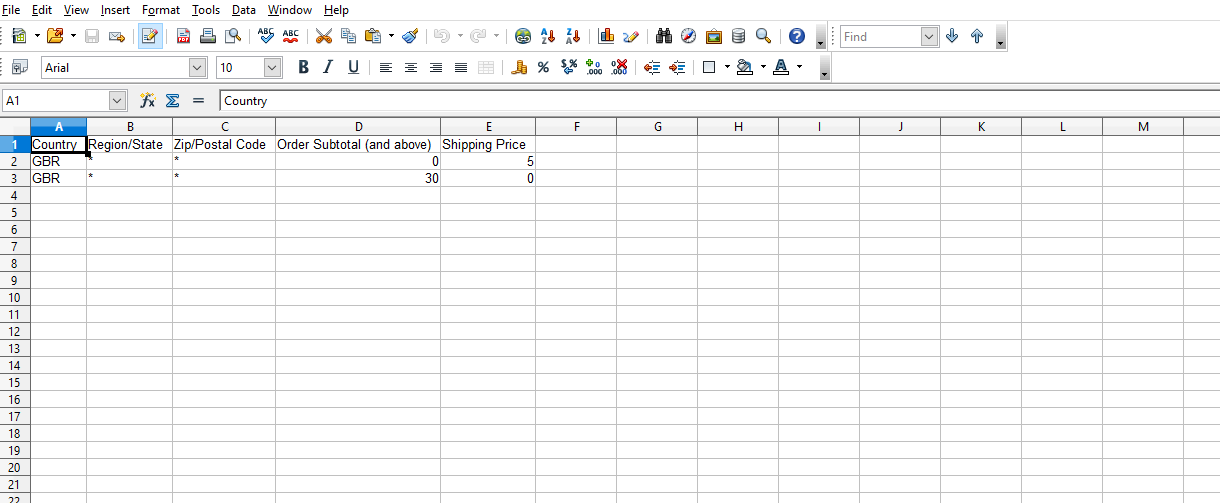Toggle bold formatting
The image size is (1220, 503).
tap(304, 68)
